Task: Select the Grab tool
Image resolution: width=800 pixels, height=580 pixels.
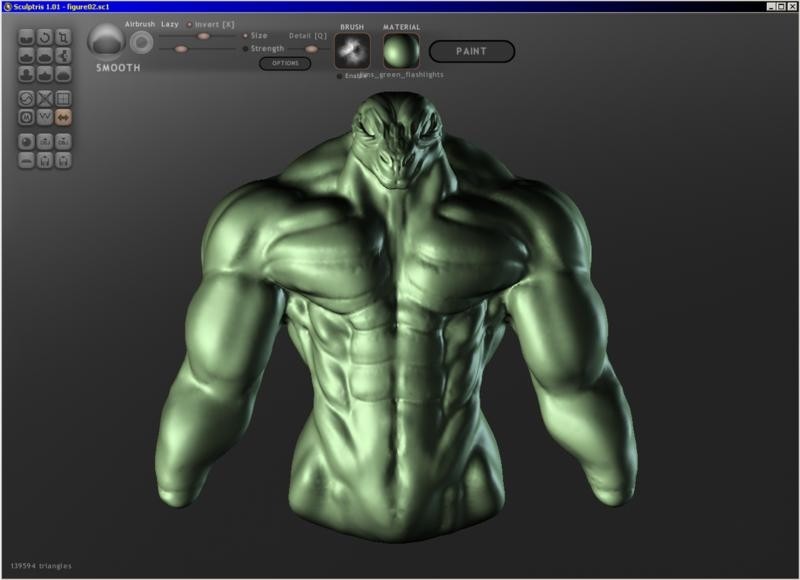Action: [63, 56]
